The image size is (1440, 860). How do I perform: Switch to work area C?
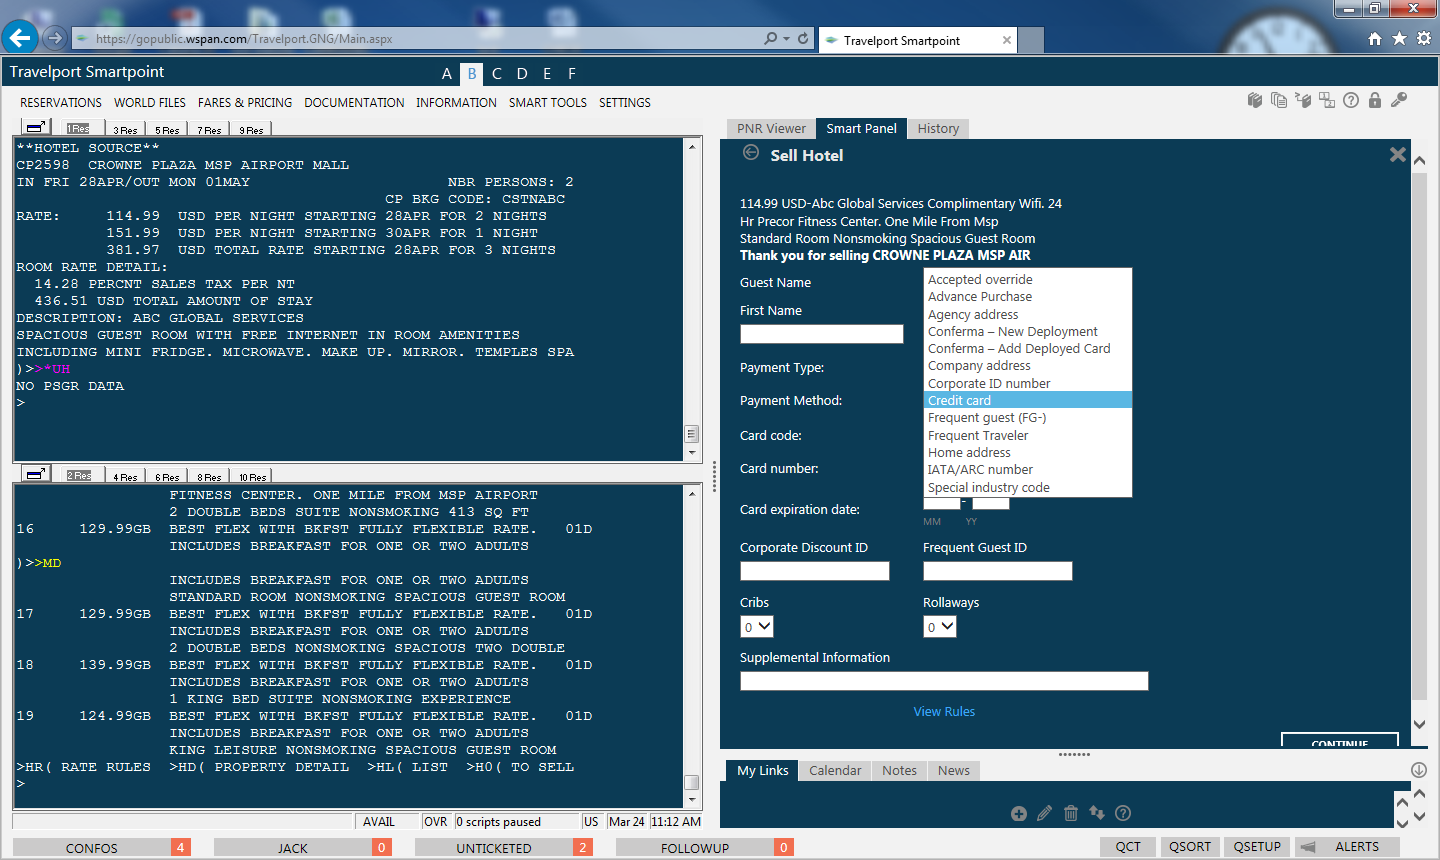(x=497, y=74)
